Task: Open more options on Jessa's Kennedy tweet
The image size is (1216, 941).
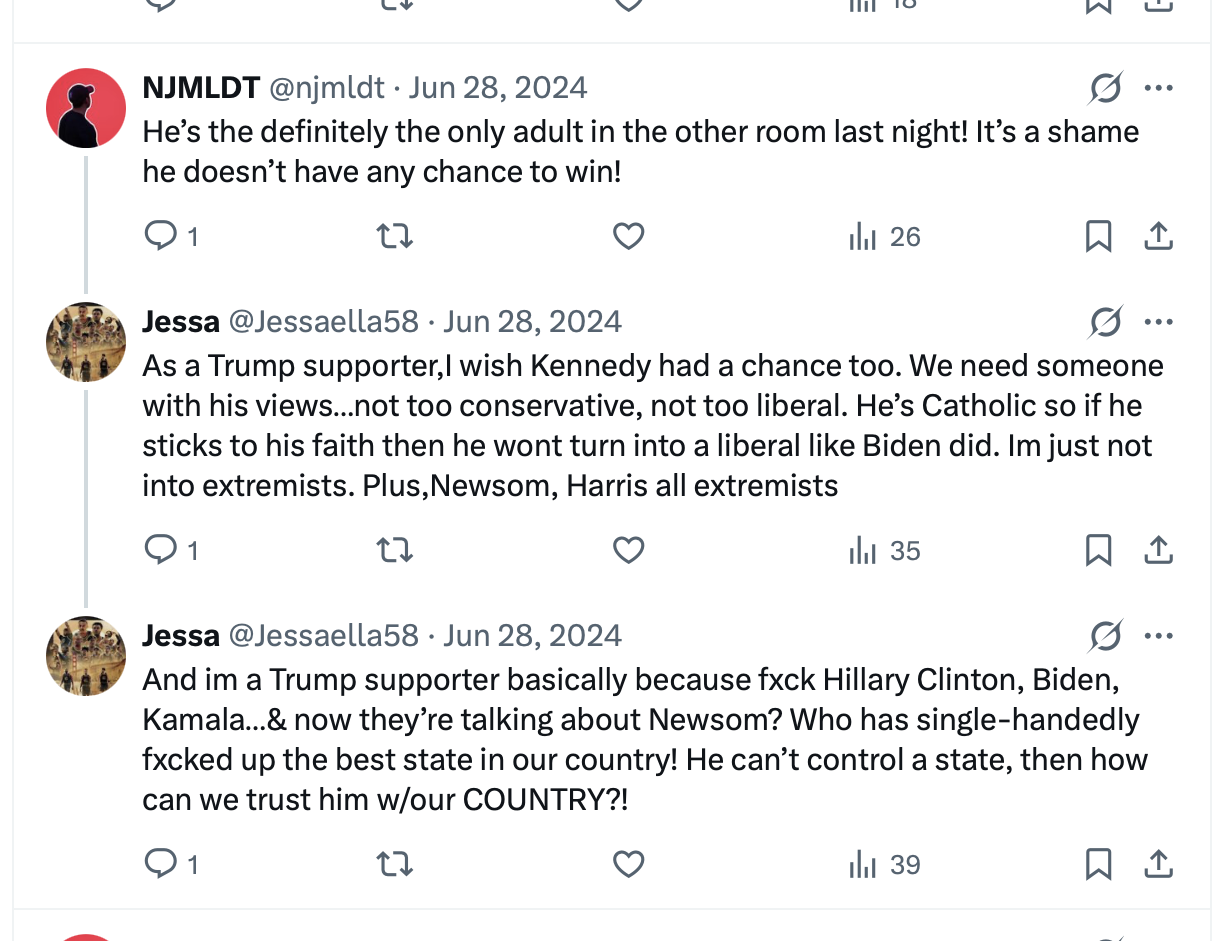Action: 1158,322
